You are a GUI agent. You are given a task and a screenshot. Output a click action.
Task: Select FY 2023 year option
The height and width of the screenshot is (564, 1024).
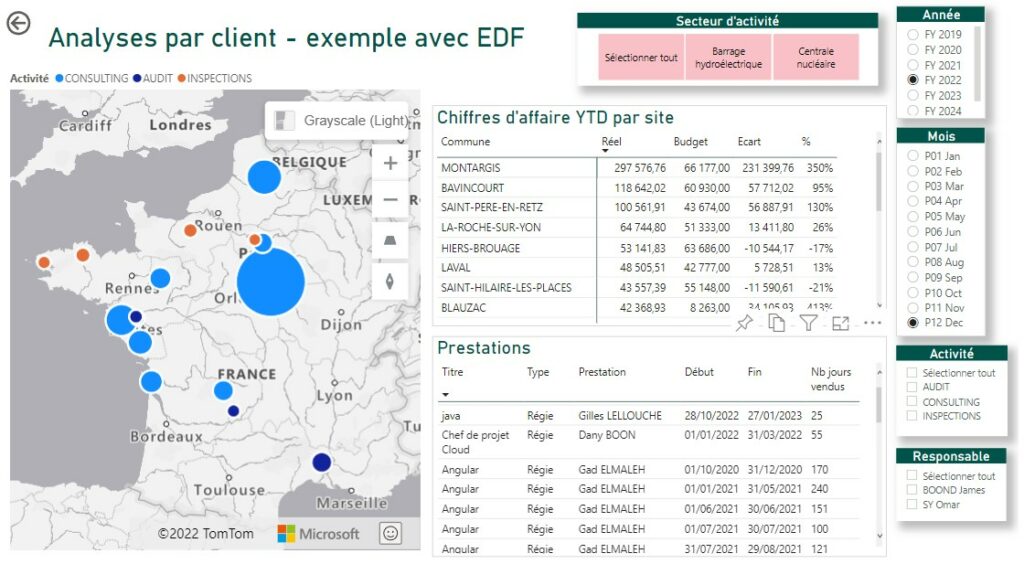pos(912,96)
